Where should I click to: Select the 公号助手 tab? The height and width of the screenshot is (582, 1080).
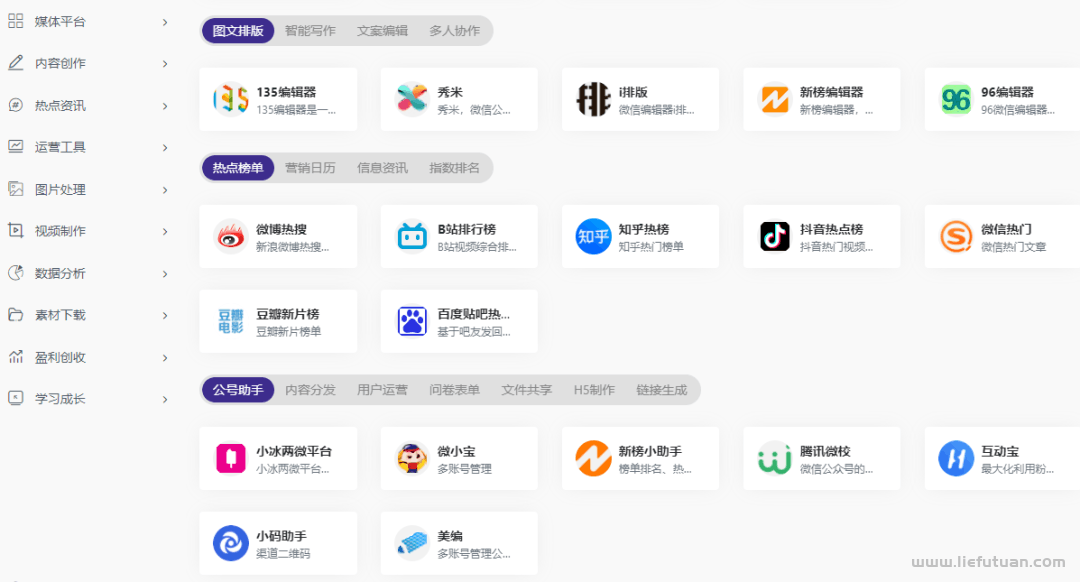(x=238, y=389)
